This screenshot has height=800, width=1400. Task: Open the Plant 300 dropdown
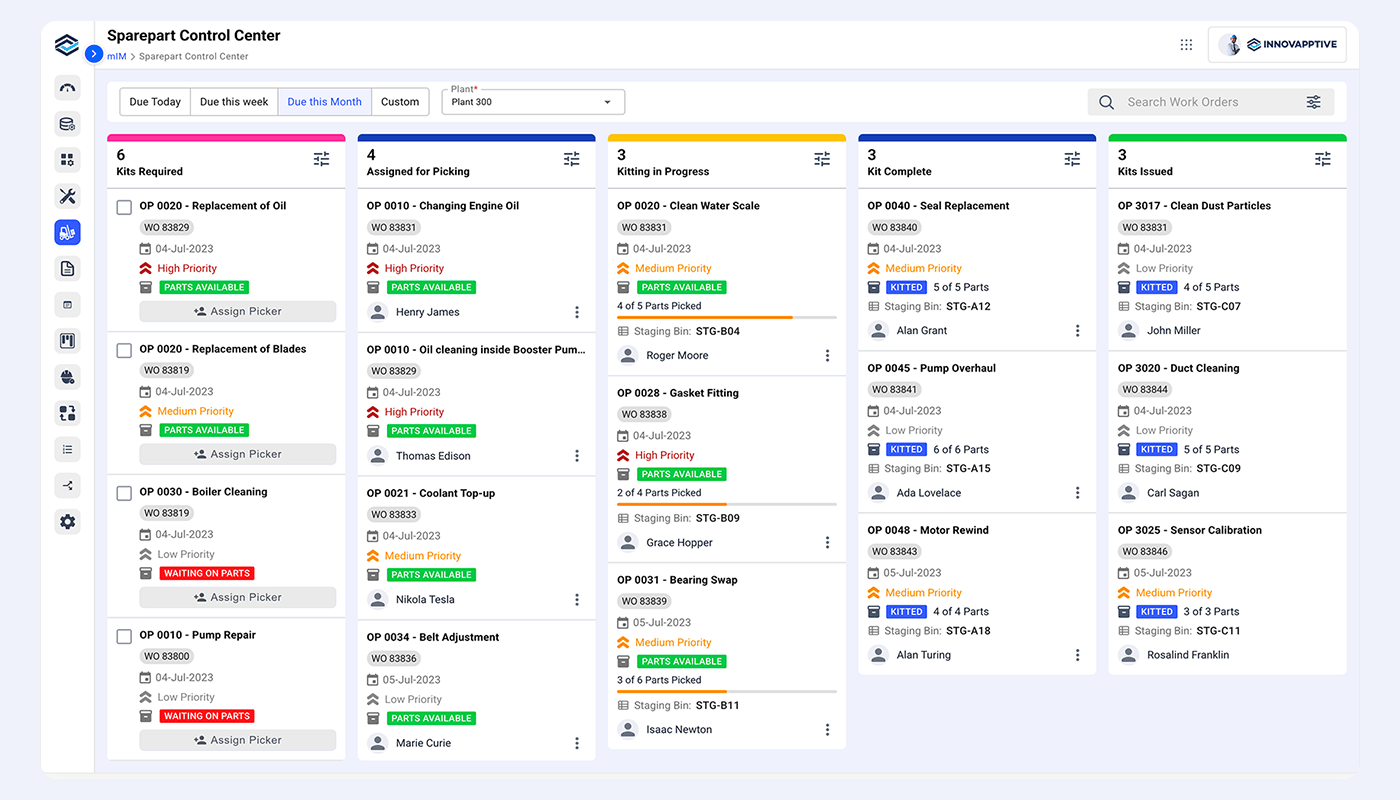coord(533,102)
